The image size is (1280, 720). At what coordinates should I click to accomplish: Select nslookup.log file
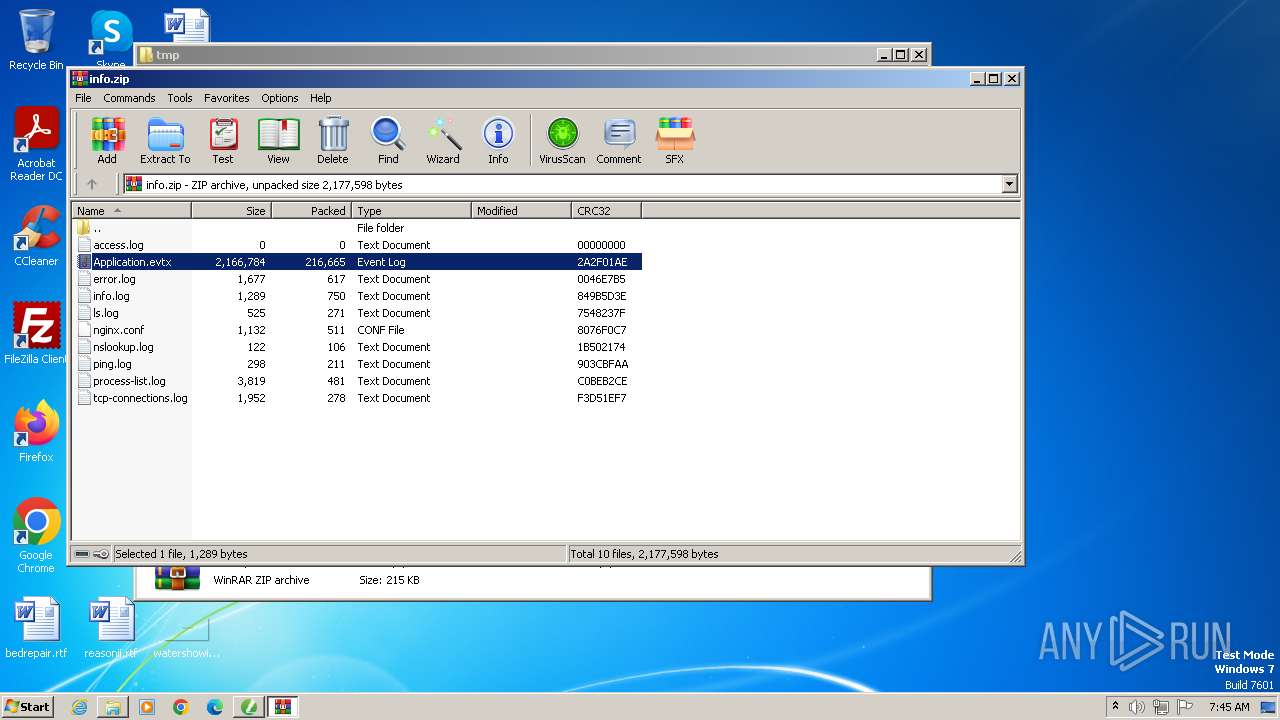pos(358,347)
